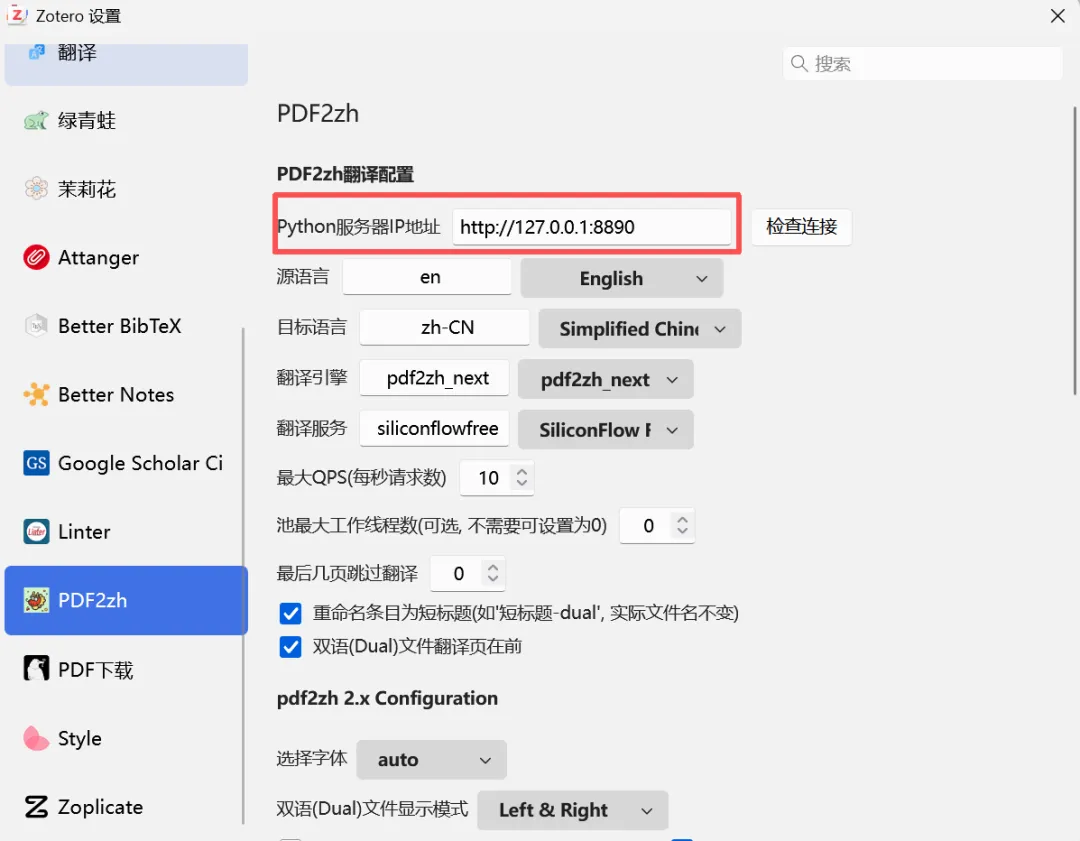Click the Zotero logo in title bar
The image size is (1080, 841).
[x=17, y=15]
